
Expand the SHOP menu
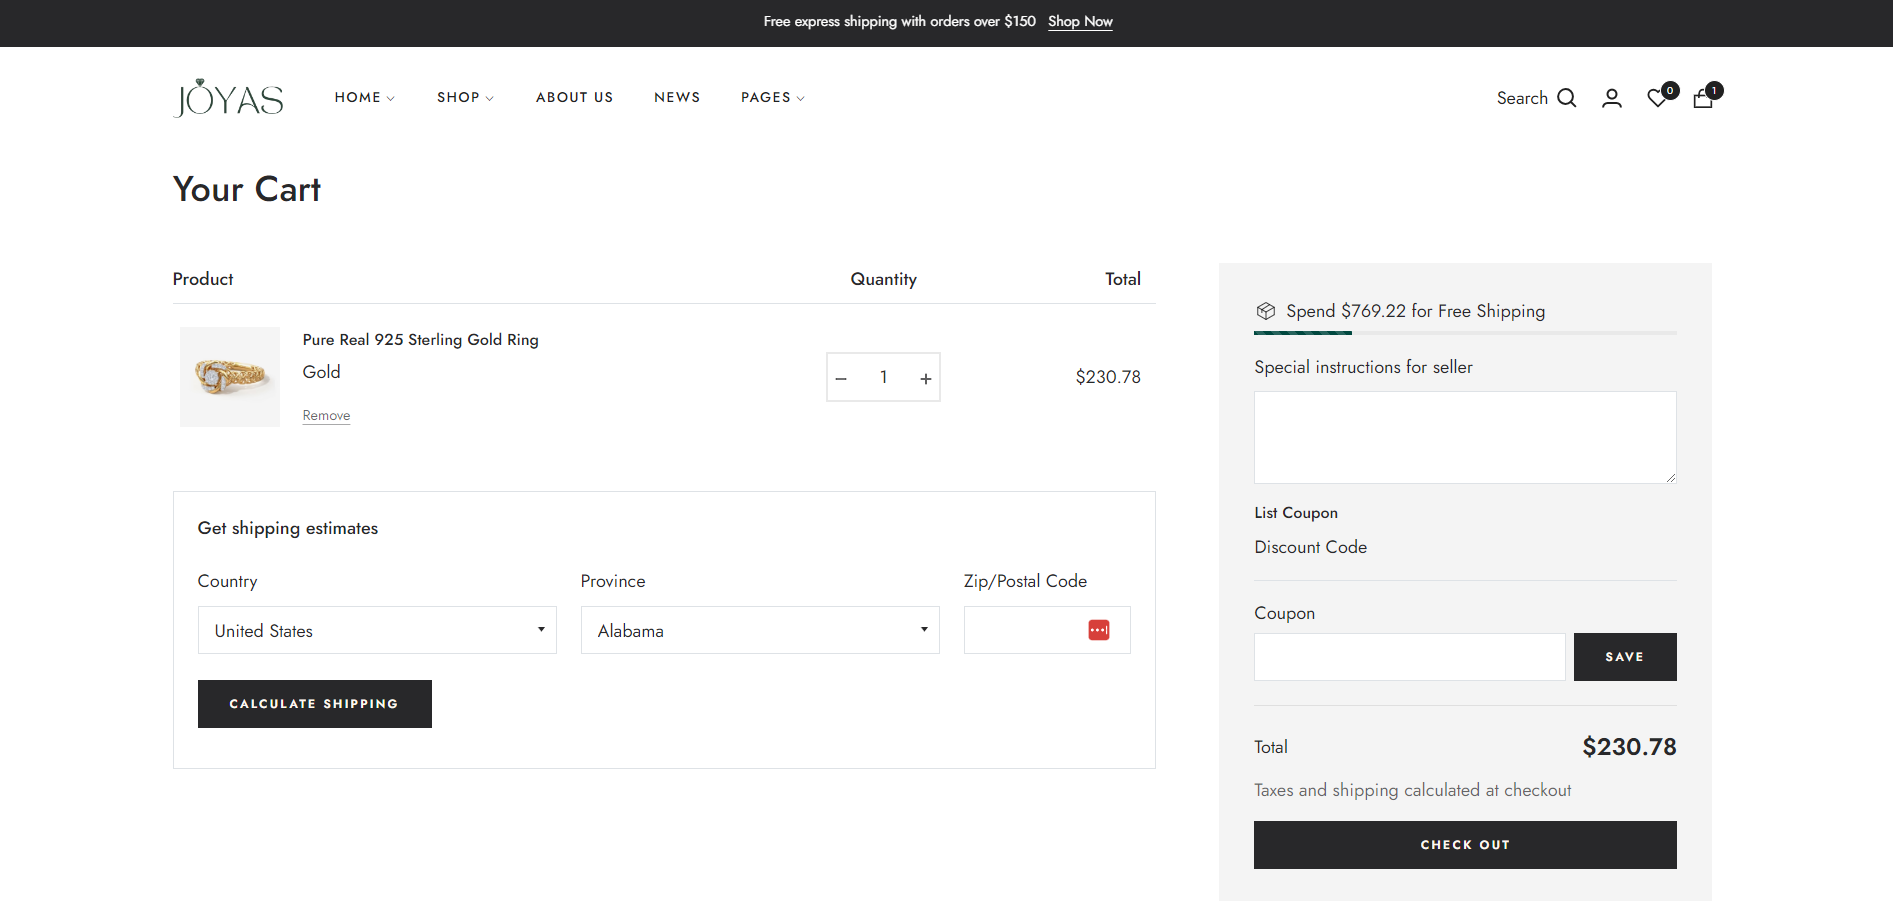pos(465,97)
